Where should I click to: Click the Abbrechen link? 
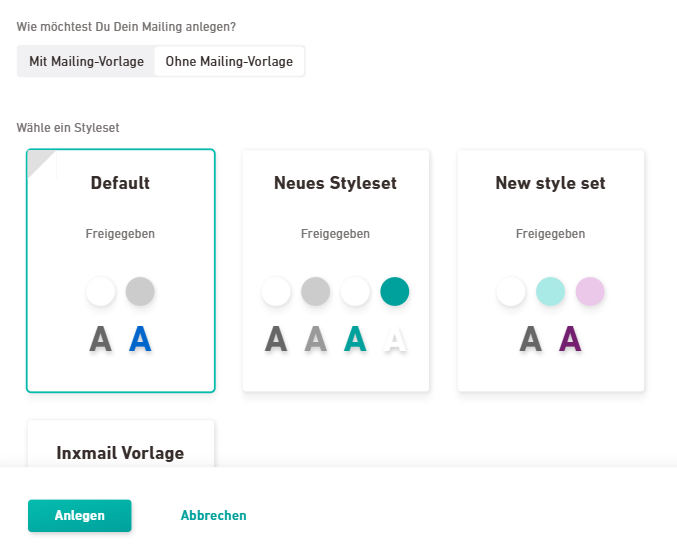[x=213, y=516]
